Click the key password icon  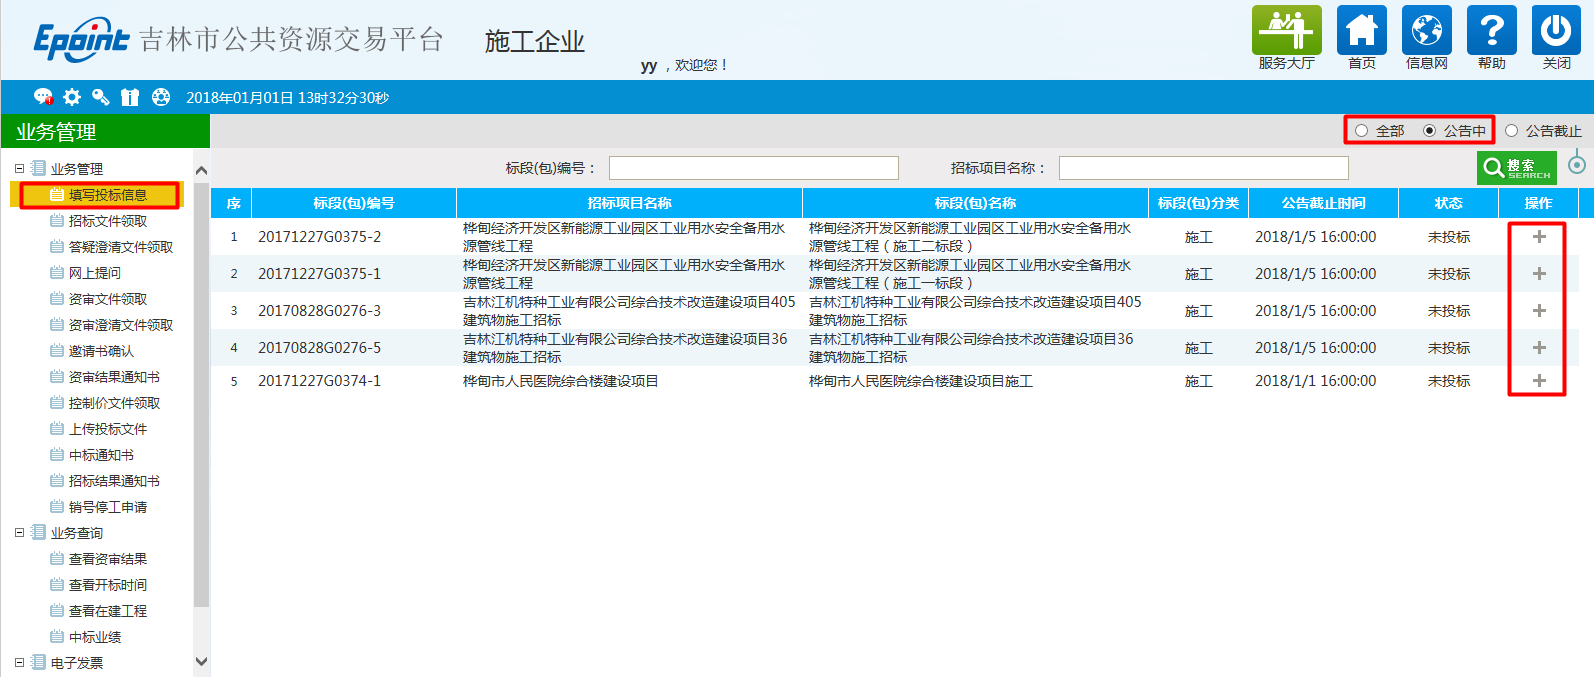point(101,97)
